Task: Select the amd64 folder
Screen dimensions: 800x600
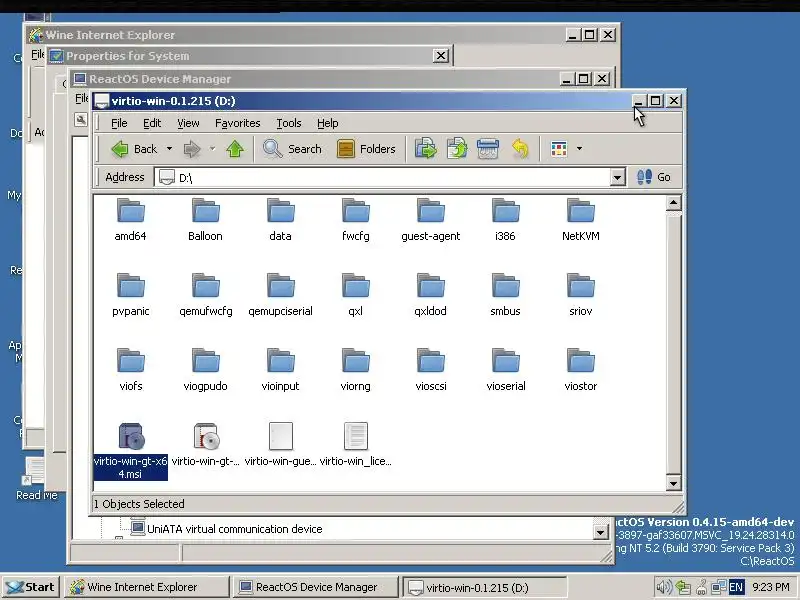Action: (131, 219)
